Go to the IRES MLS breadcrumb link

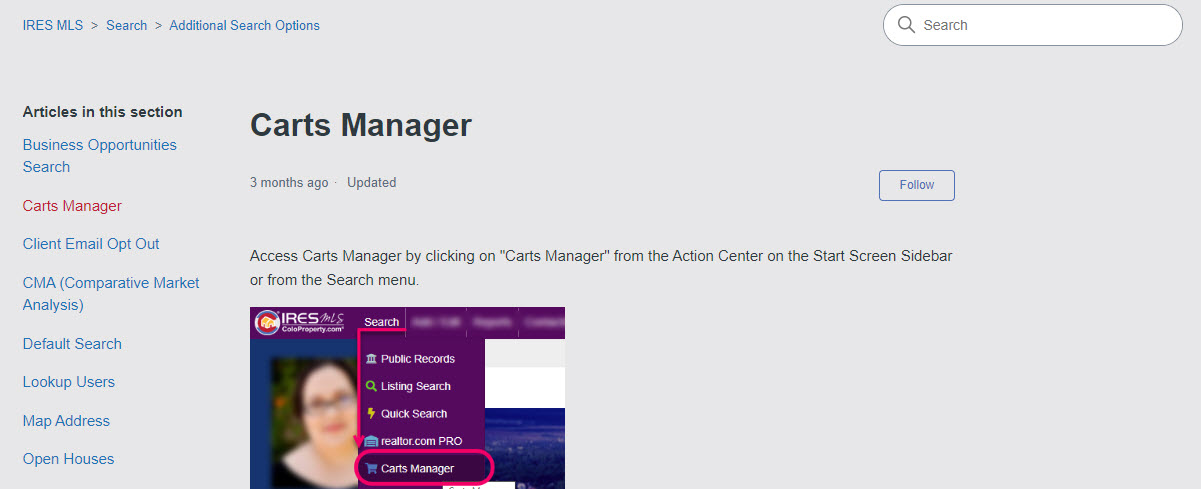point(53,25)
